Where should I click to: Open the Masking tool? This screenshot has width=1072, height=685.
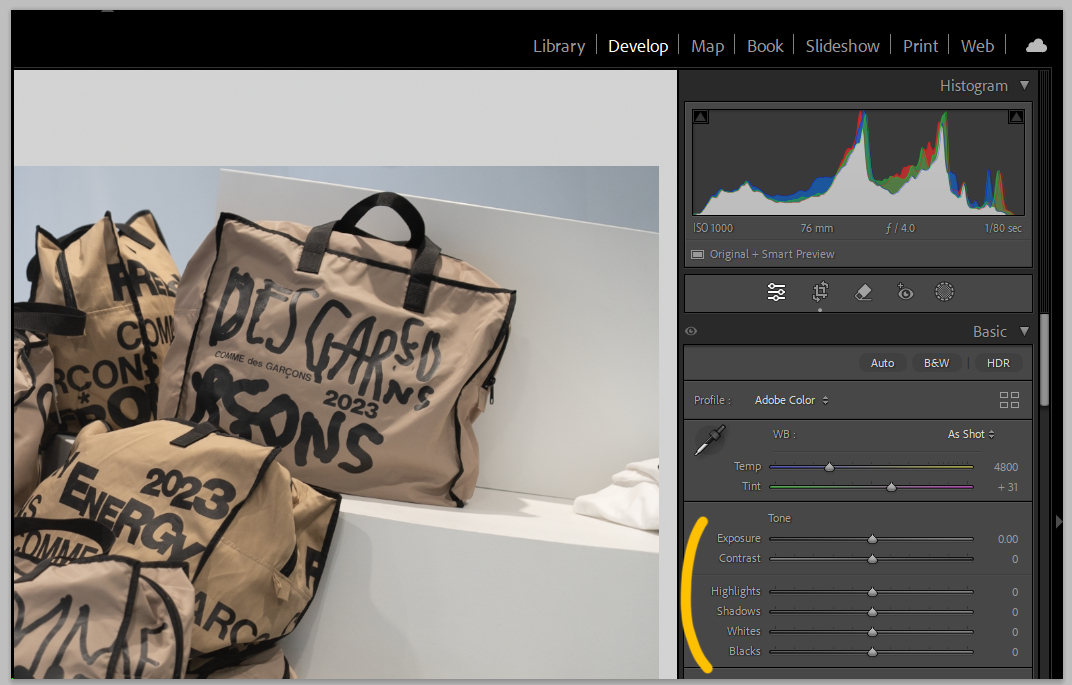click(944, 293)
